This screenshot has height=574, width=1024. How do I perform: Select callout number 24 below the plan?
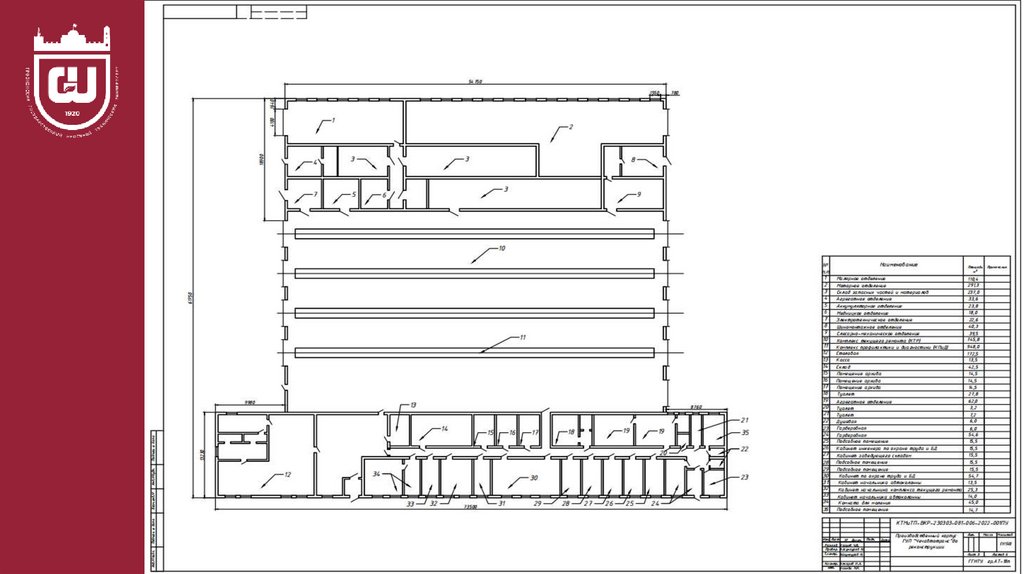655,503
